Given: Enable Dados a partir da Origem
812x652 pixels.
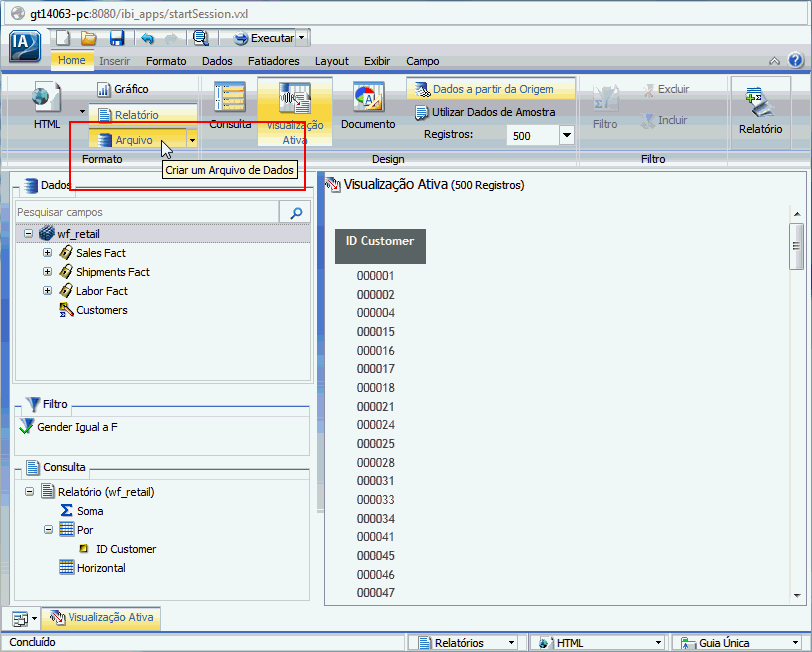Looking at the screenshot, I should point(490,89).
